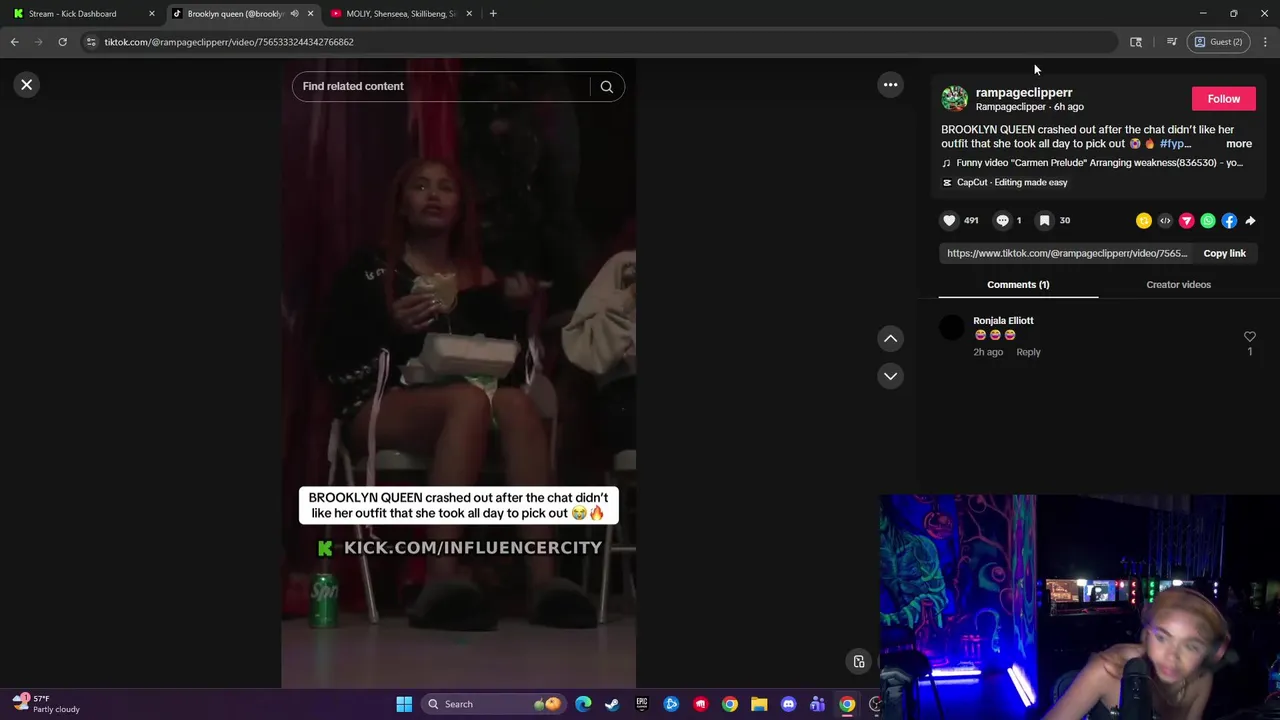The height and width of the screenshot is (720, 1280).
Task: Open Microsoft Edge from taskbar
Action: (583, 704)
